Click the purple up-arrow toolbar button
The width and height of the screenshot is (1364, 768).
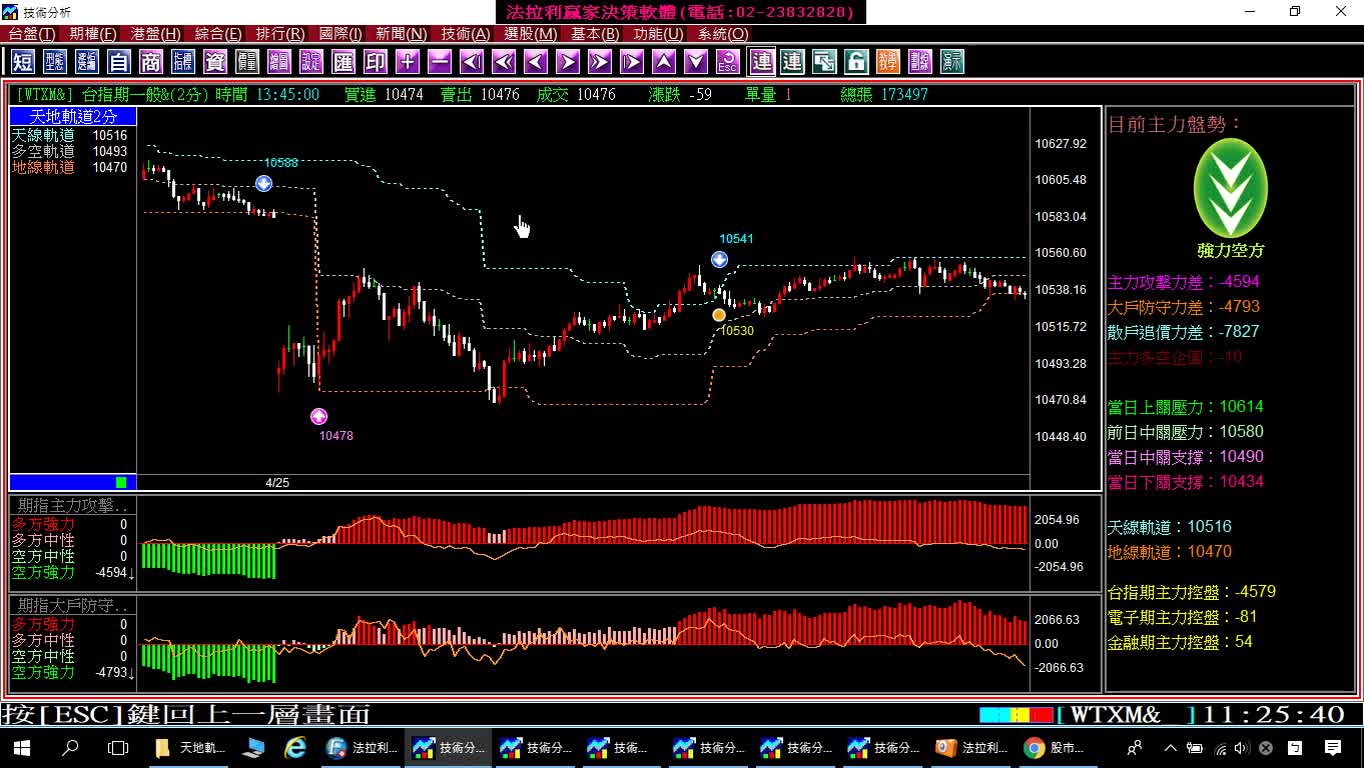(664, 62)
